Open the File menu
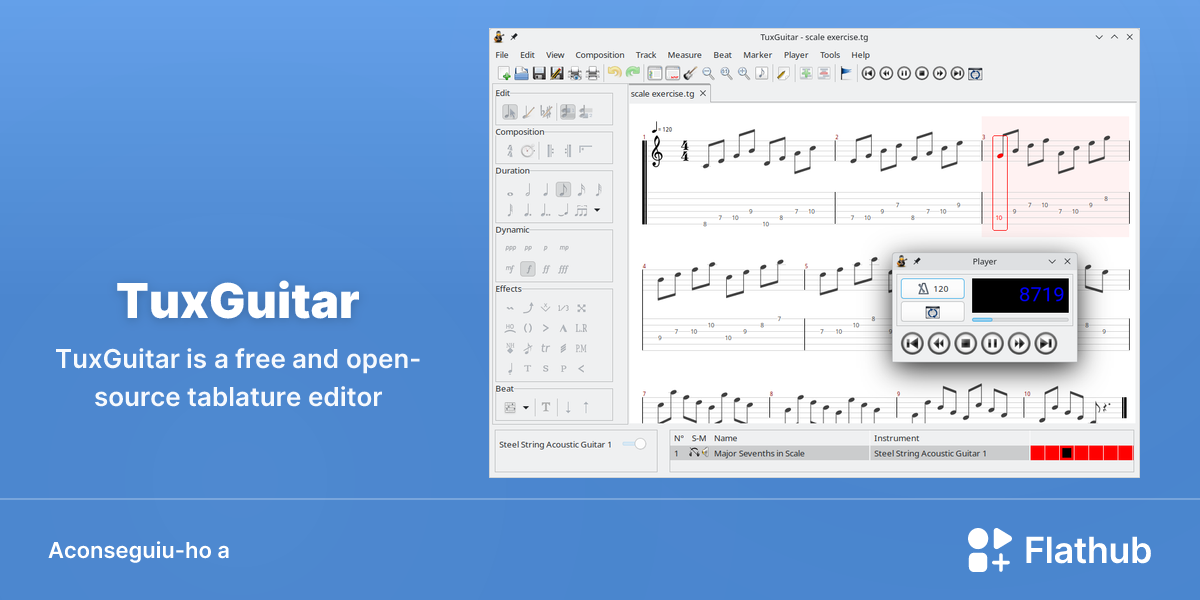 coord(502,55)
